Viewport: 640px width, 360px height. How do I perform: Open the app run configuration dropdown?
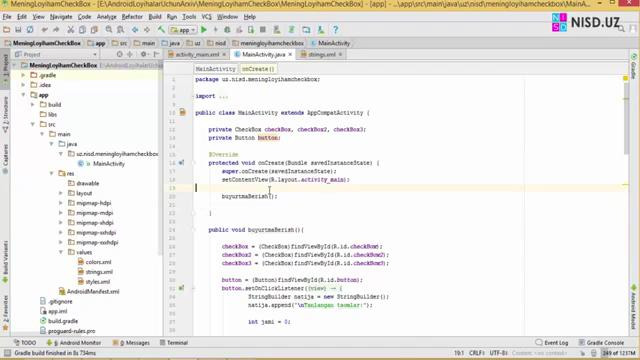coord(183,30)
